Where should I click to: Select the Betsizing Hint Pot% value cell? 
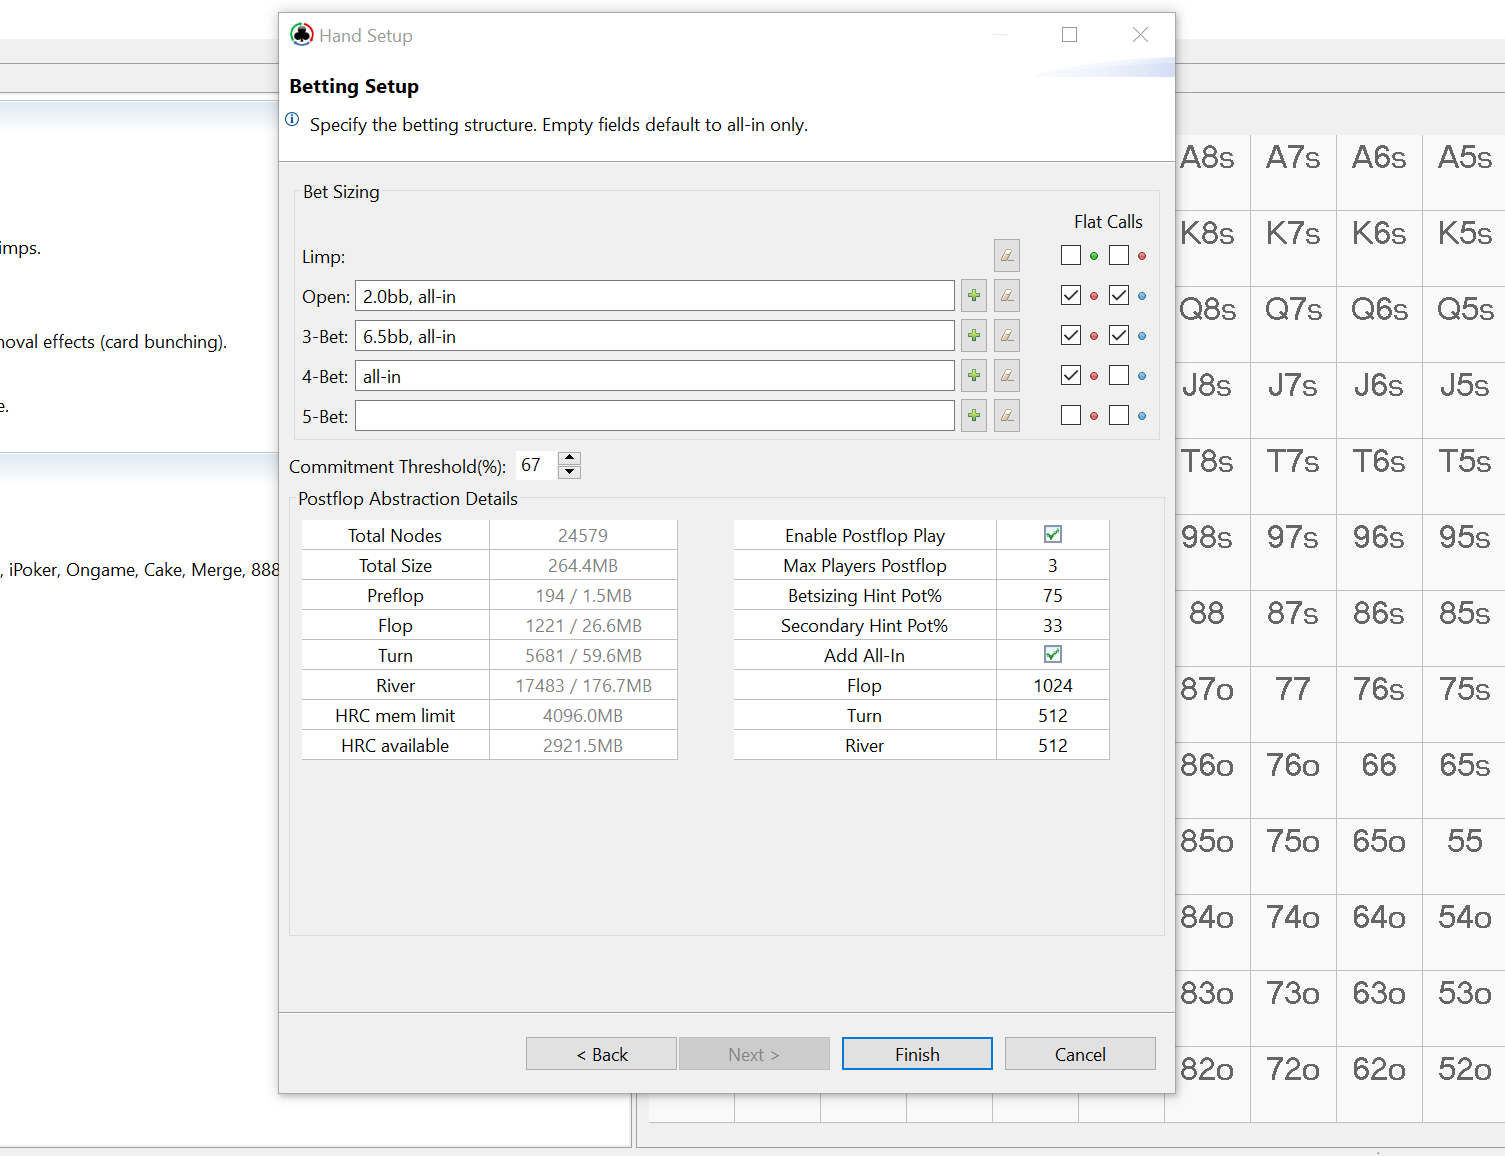(x=1053, y=596)
